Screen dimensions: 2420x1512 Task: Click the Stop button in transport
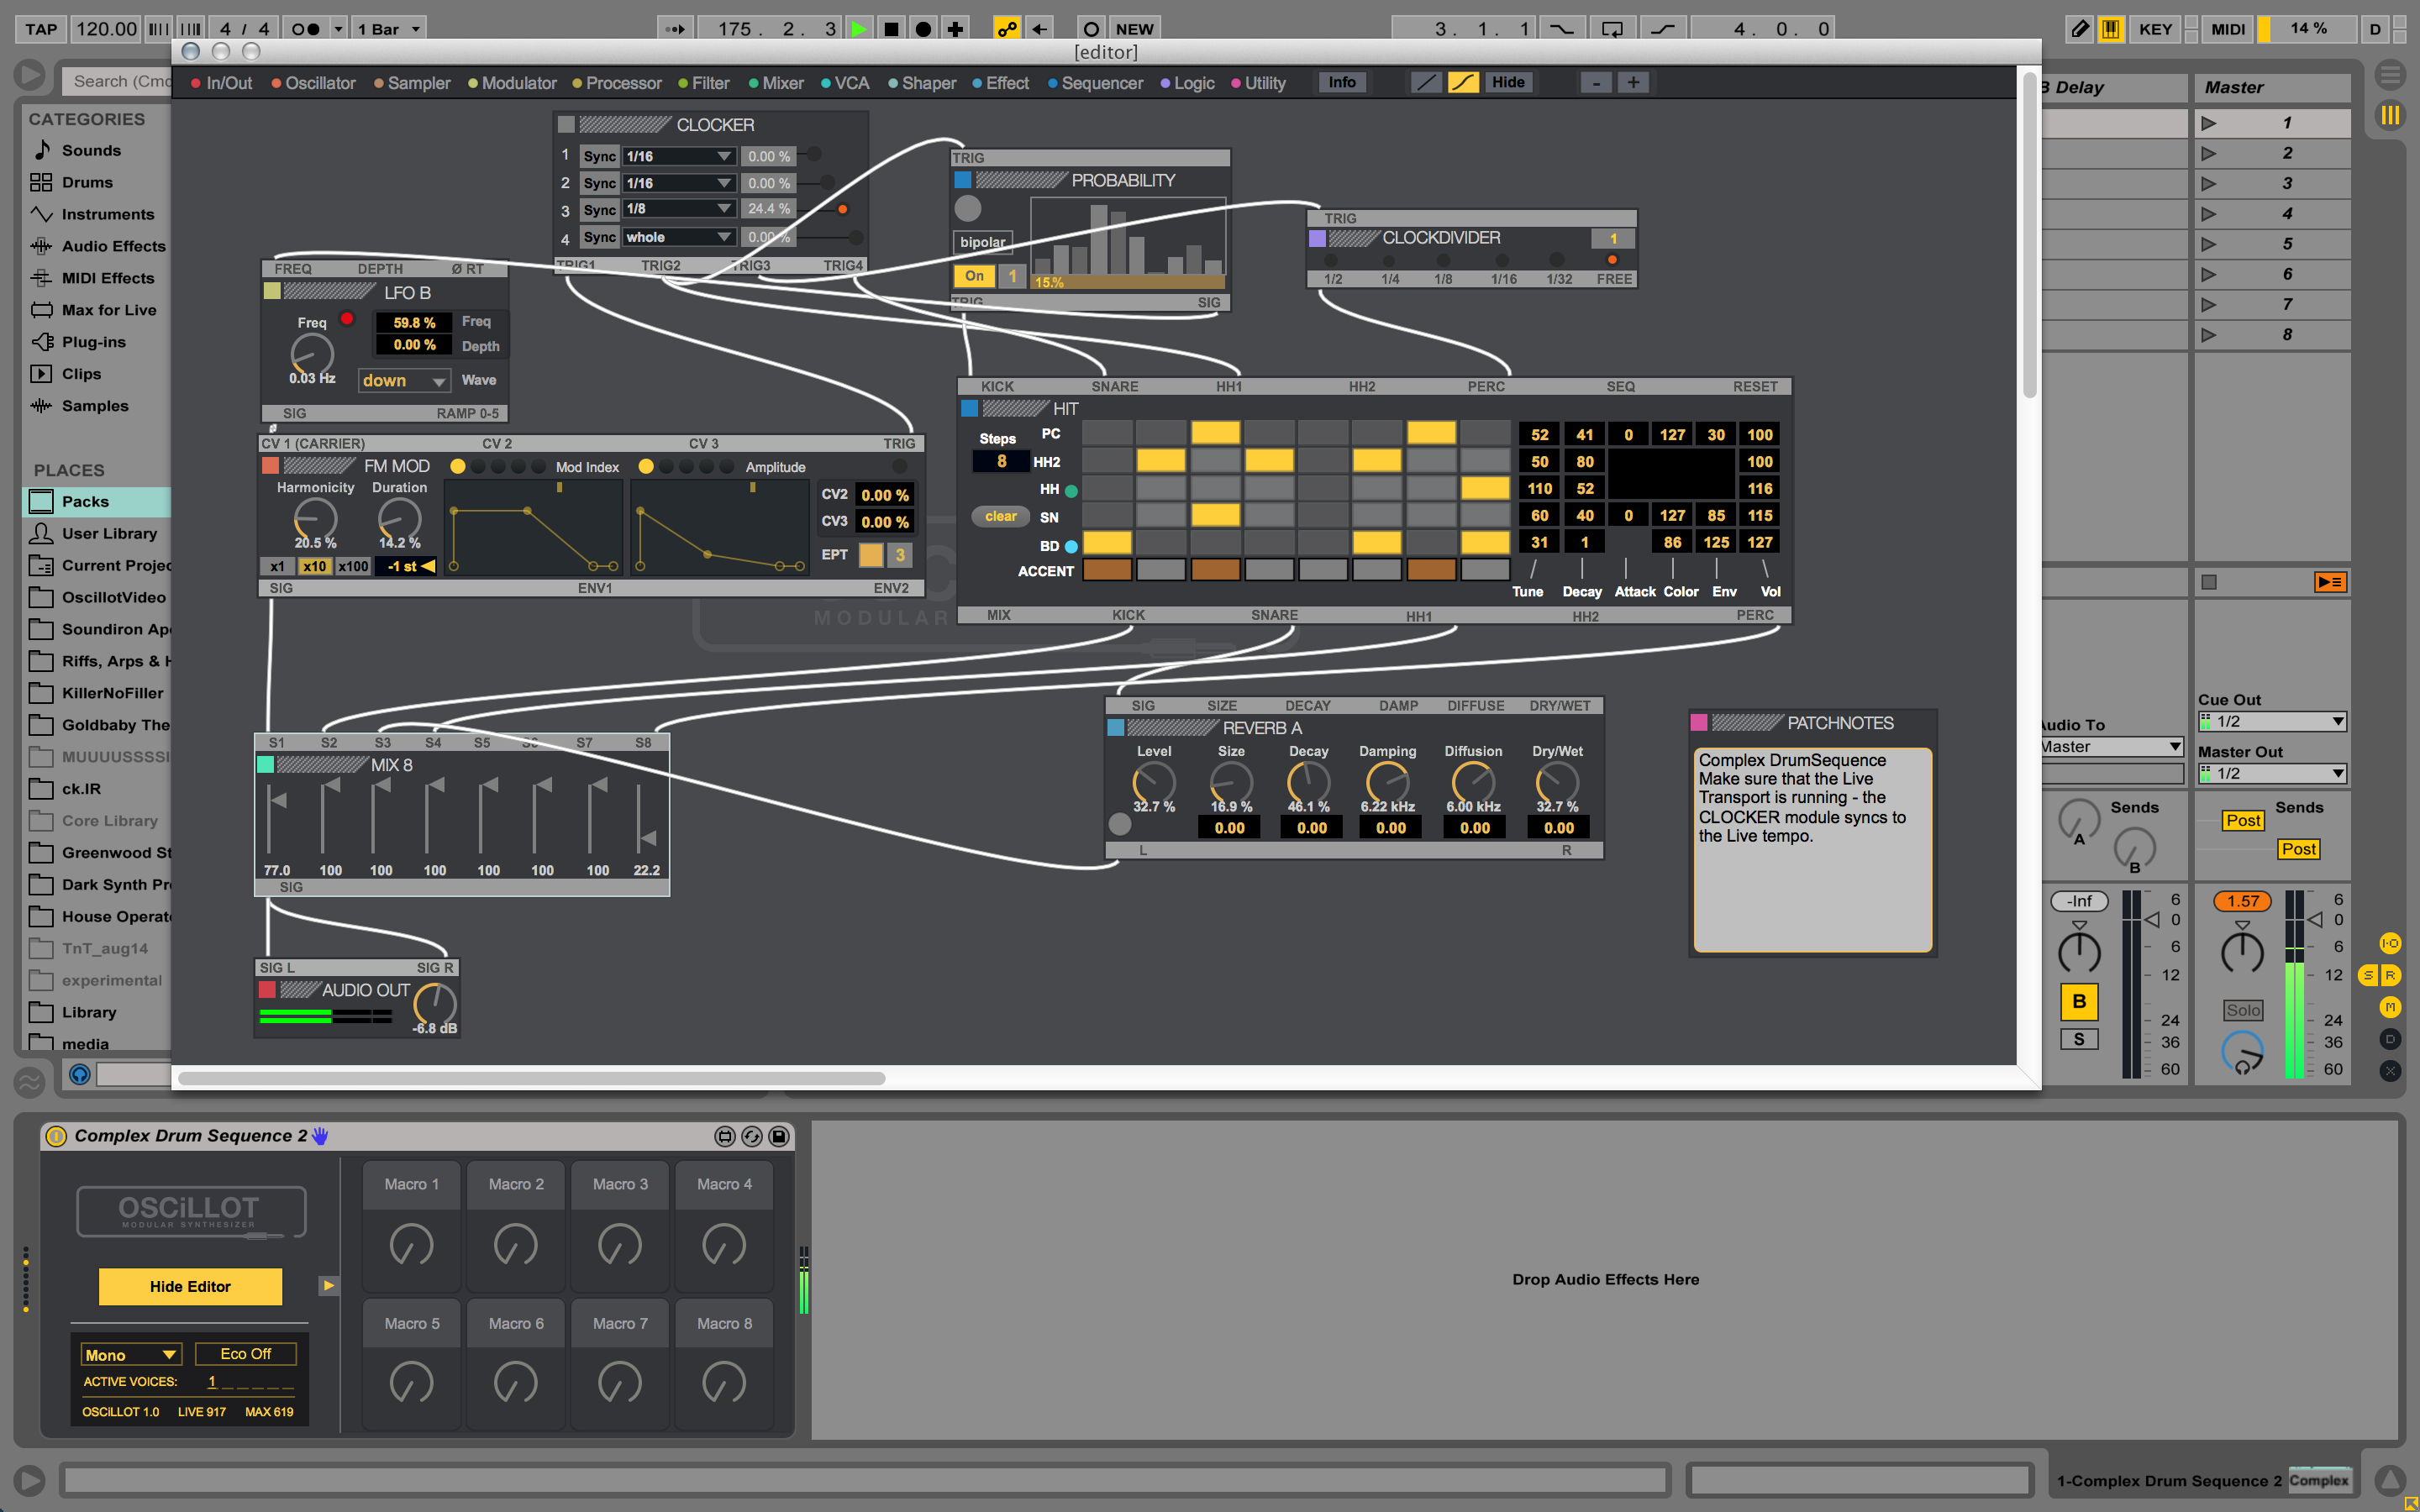pos(890,29)
